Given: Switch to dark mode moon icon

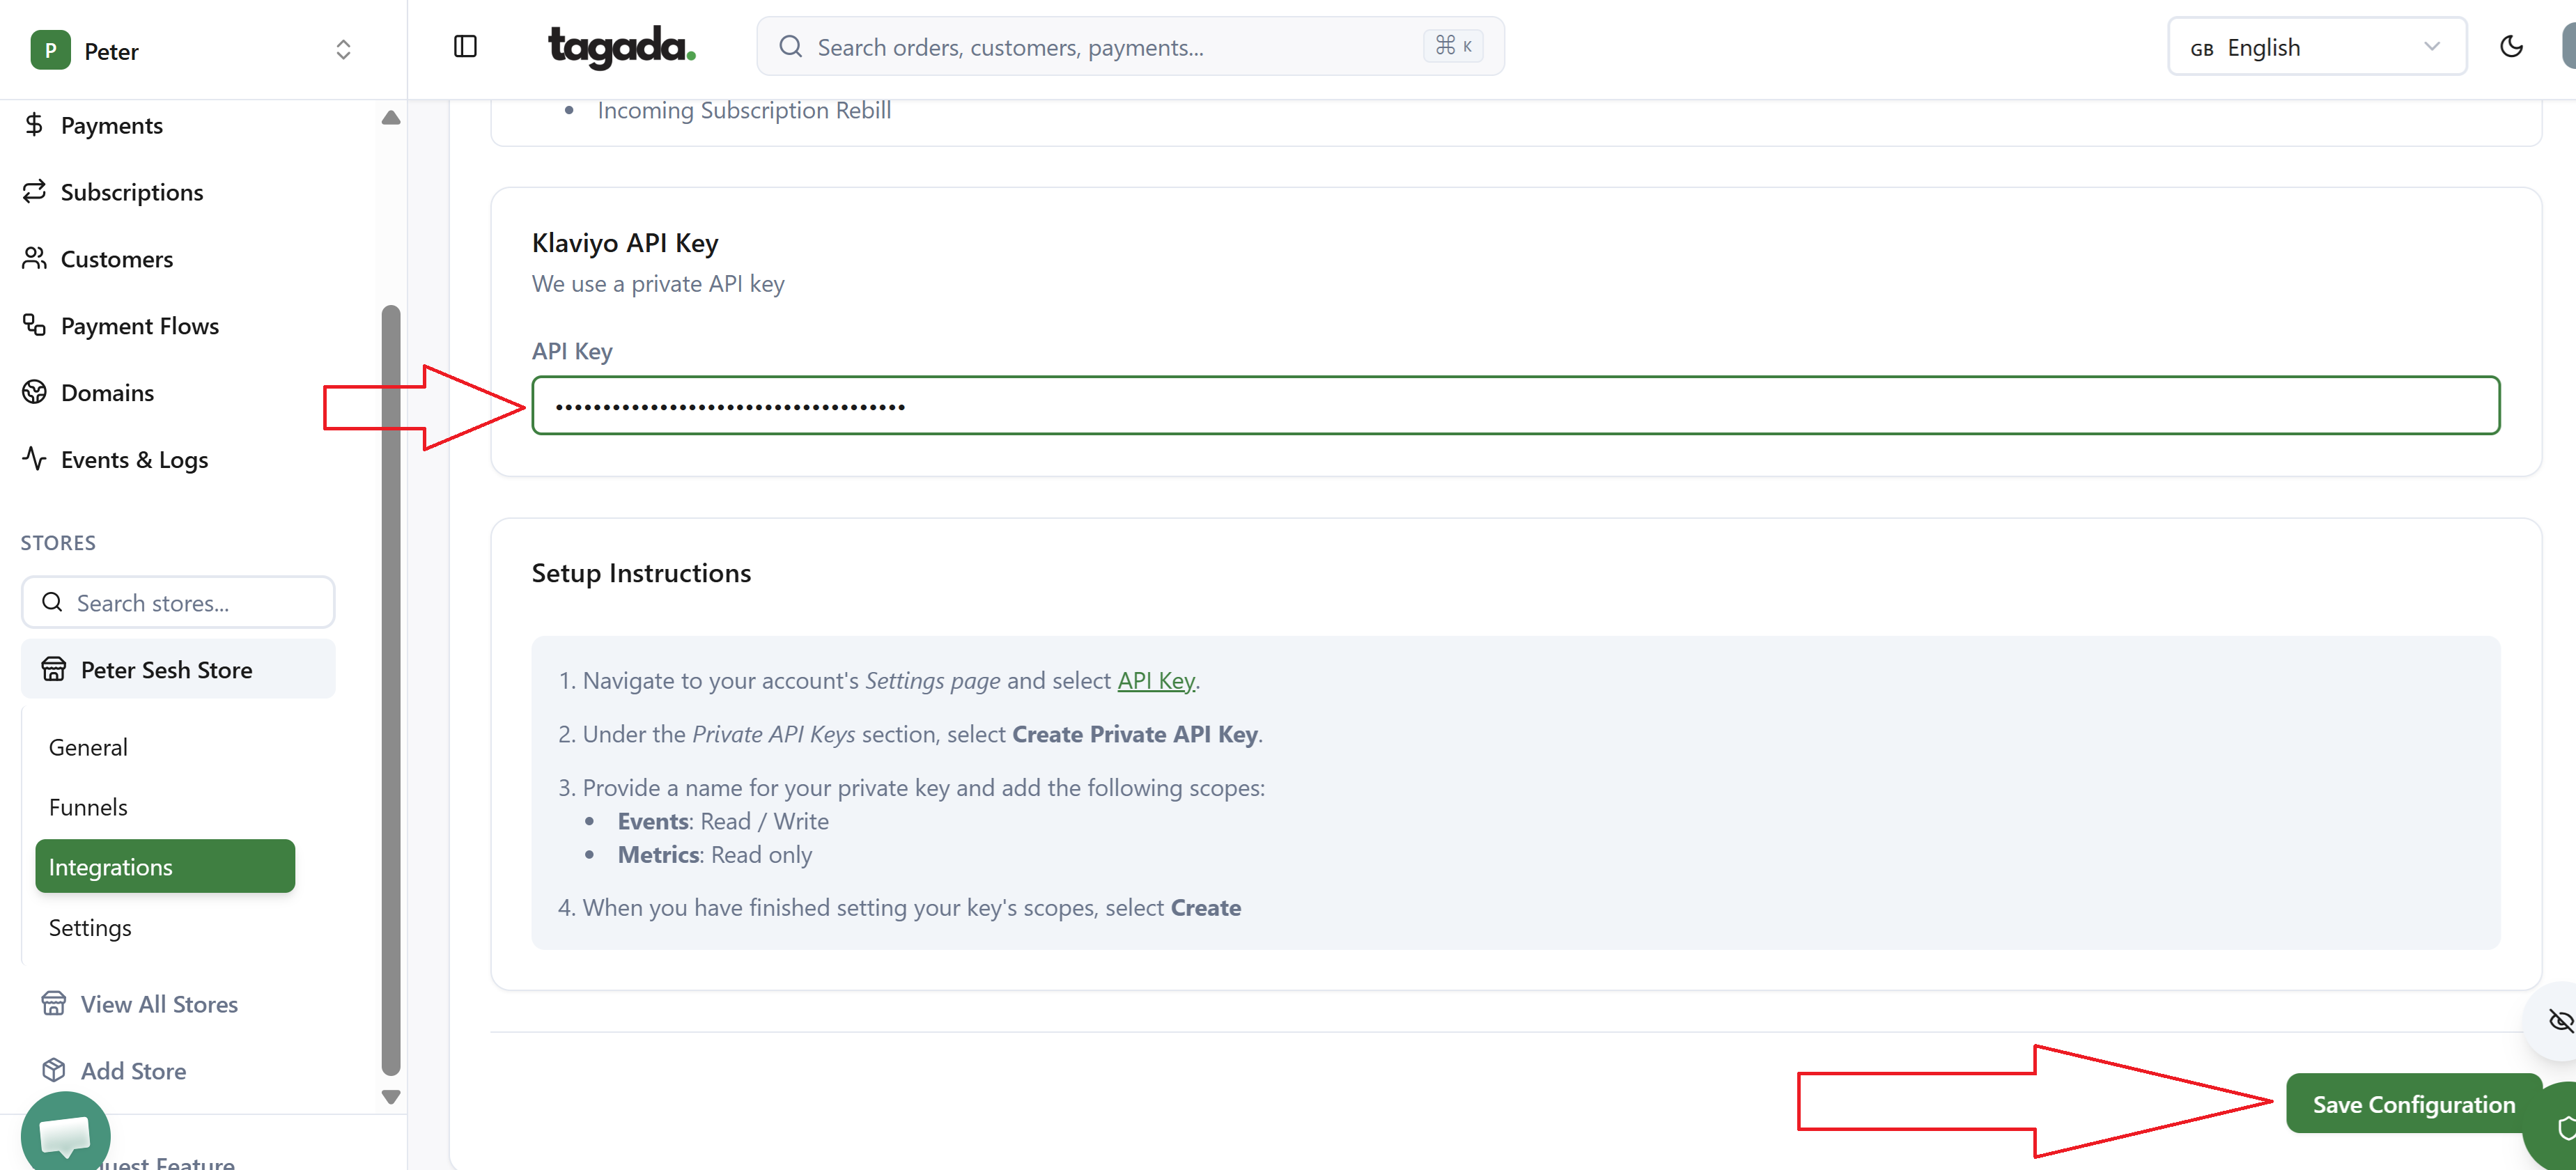Looking at the screenshot, I should pyautogui.click(x=2511, y=47).
